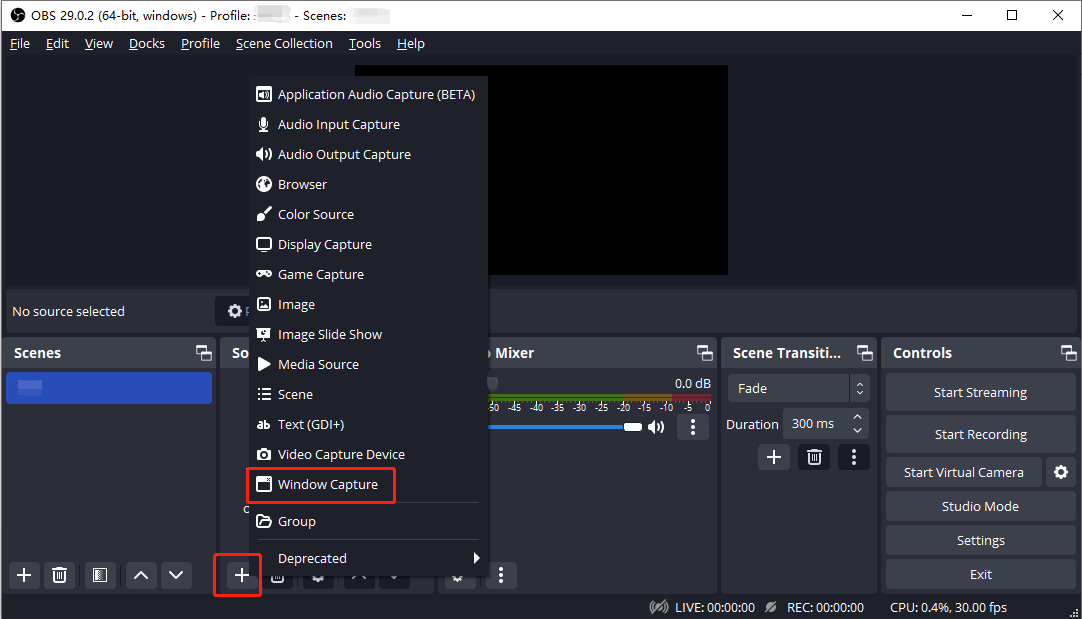Click the live stream status icon

click(x=659, y=607)
